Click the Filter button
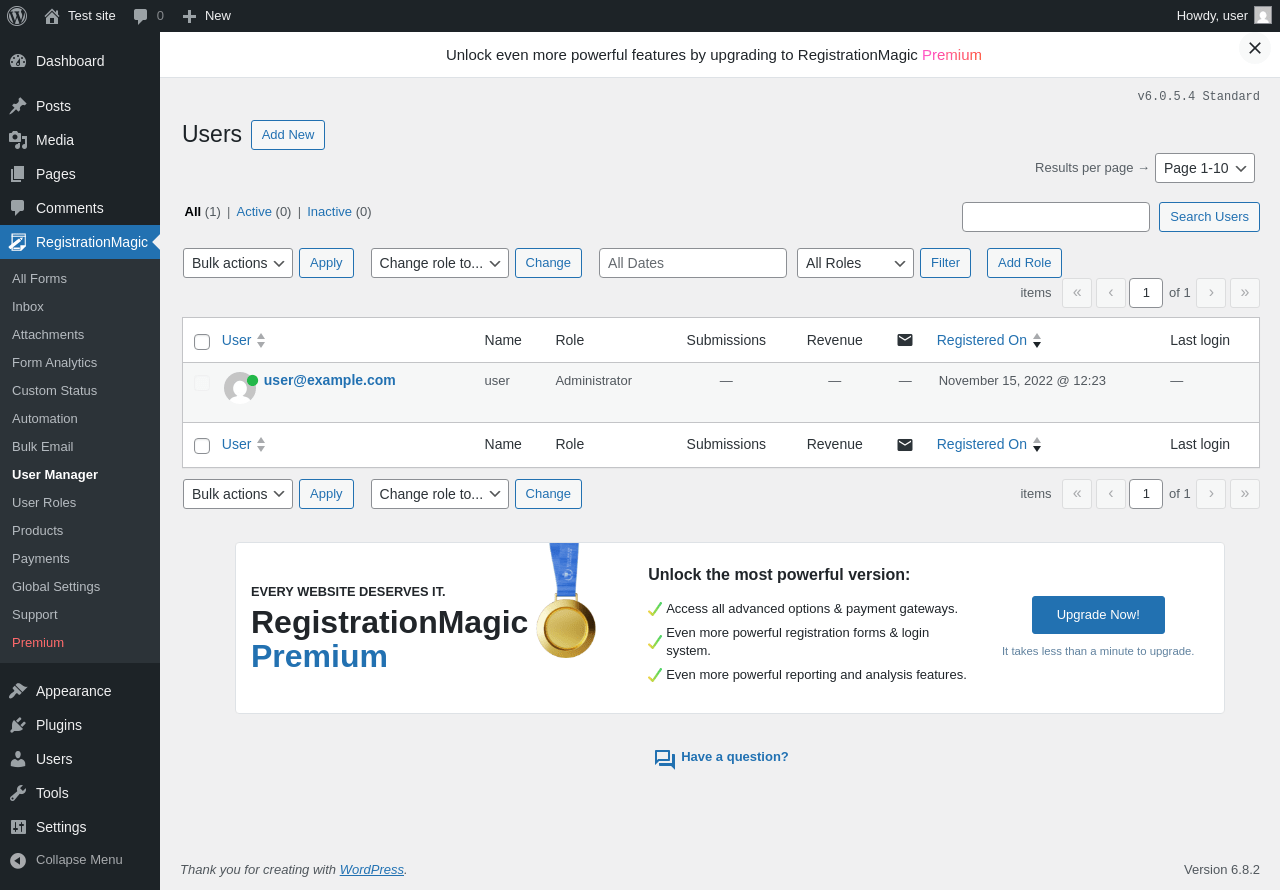 (945, 263)
